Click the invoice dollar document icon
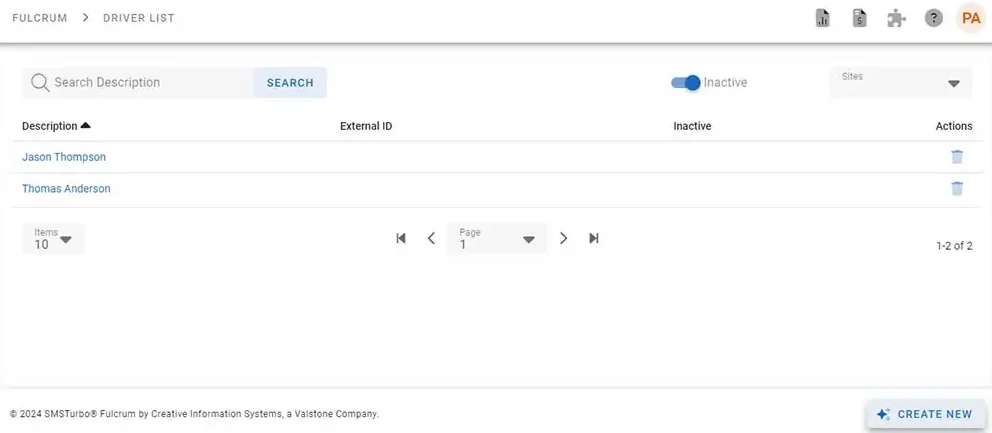 click(x=859, y=18)
